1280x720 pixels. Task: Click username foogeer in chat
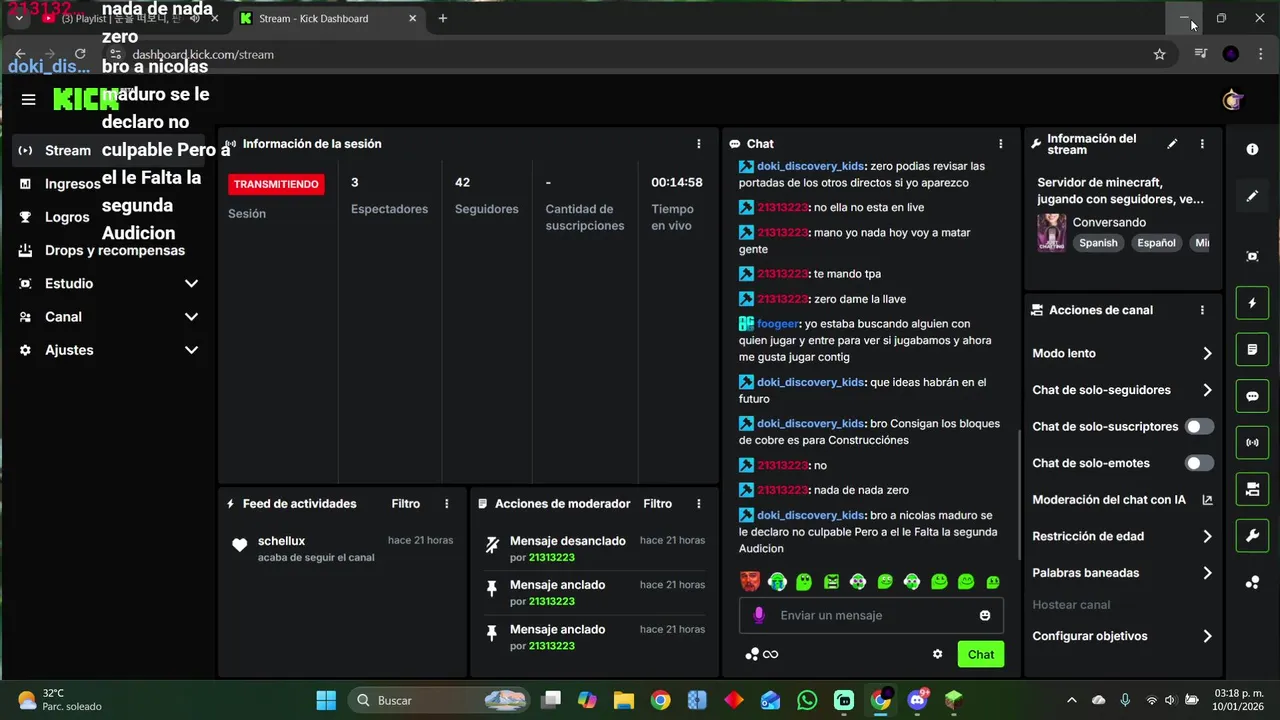(778, 324)
